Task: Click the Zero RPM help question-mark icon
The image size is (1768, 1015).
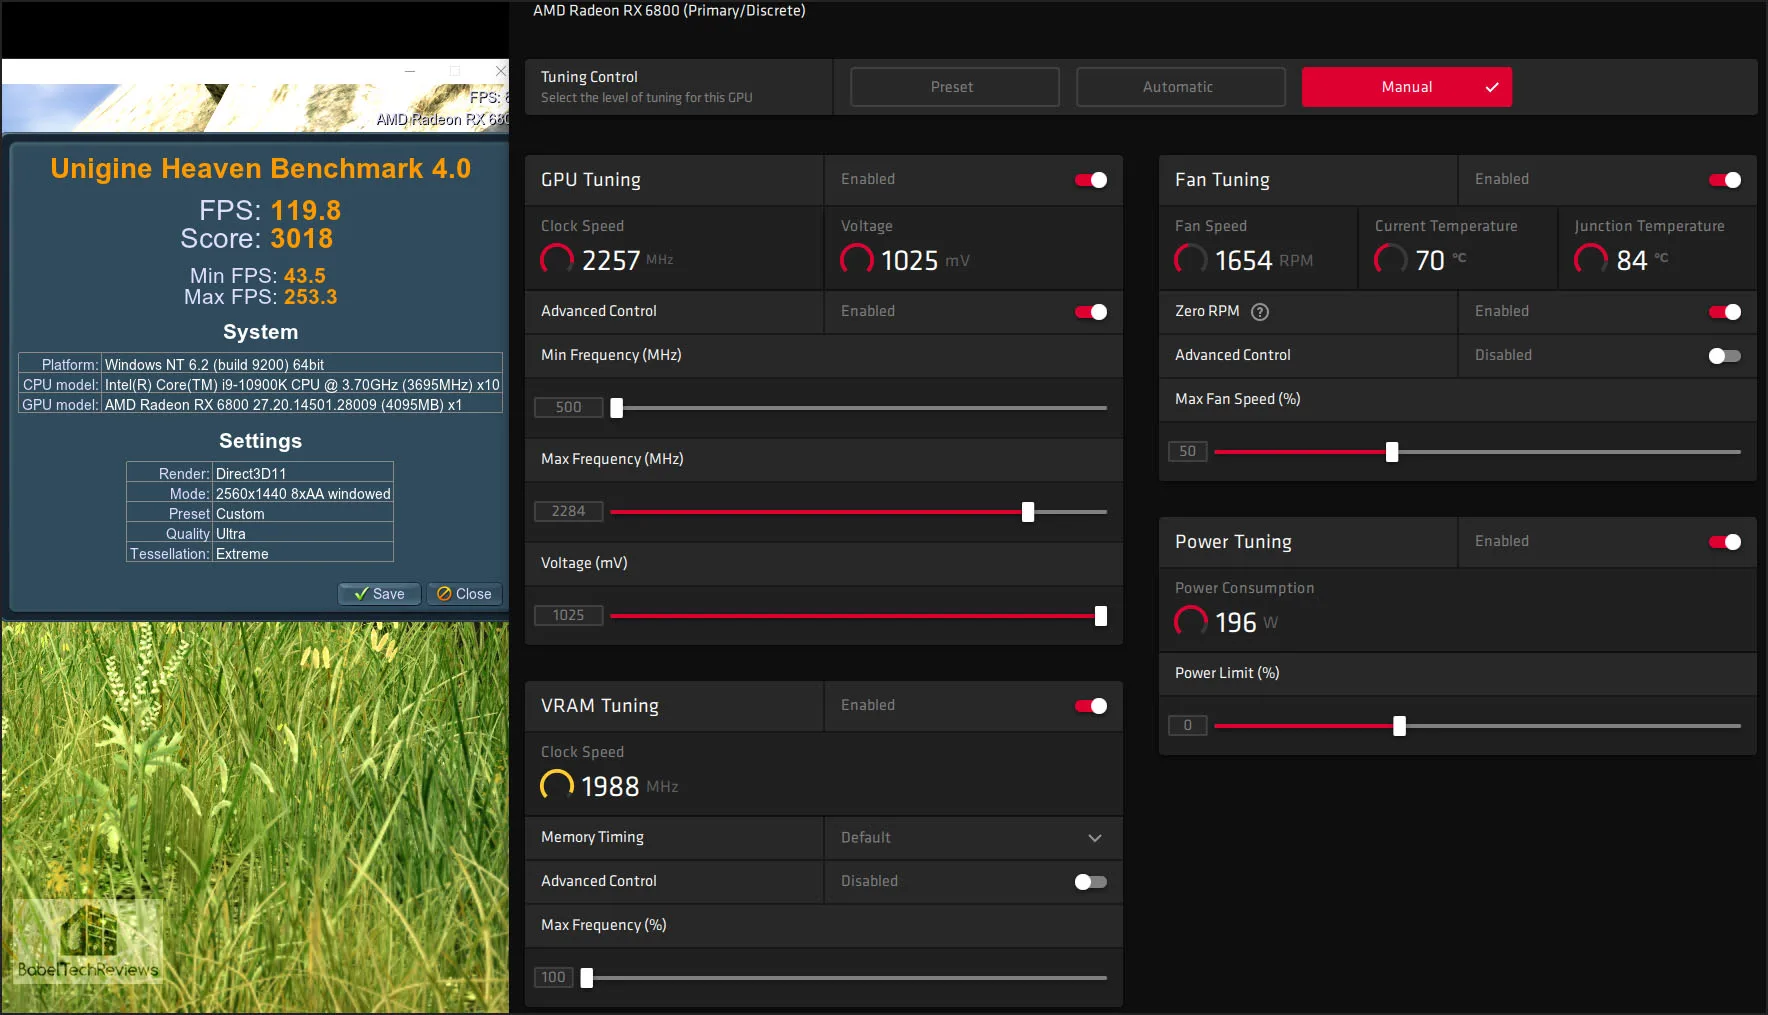Action: click(1260, 312)
